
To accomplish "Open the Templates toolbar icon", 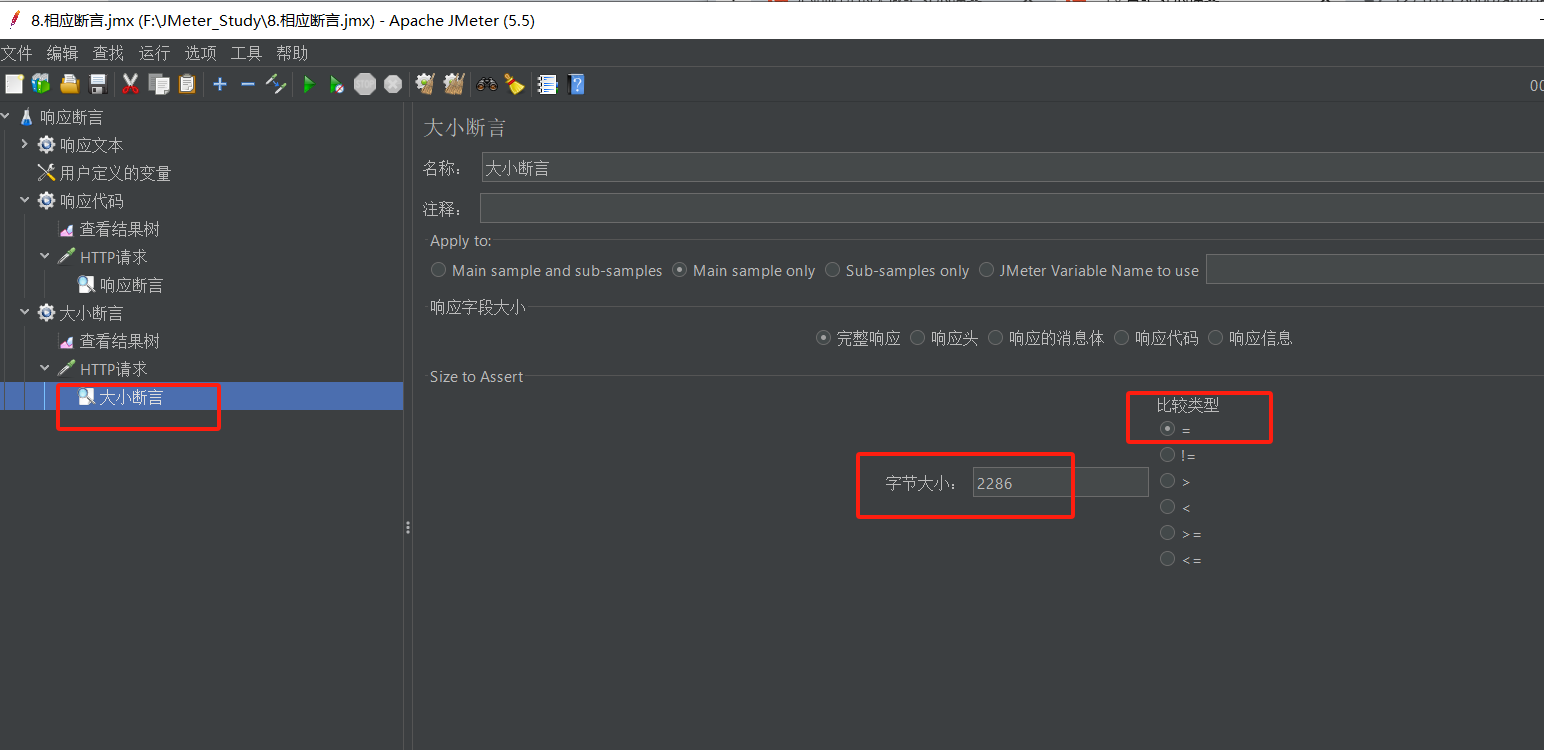I will (x=41, y=85).
